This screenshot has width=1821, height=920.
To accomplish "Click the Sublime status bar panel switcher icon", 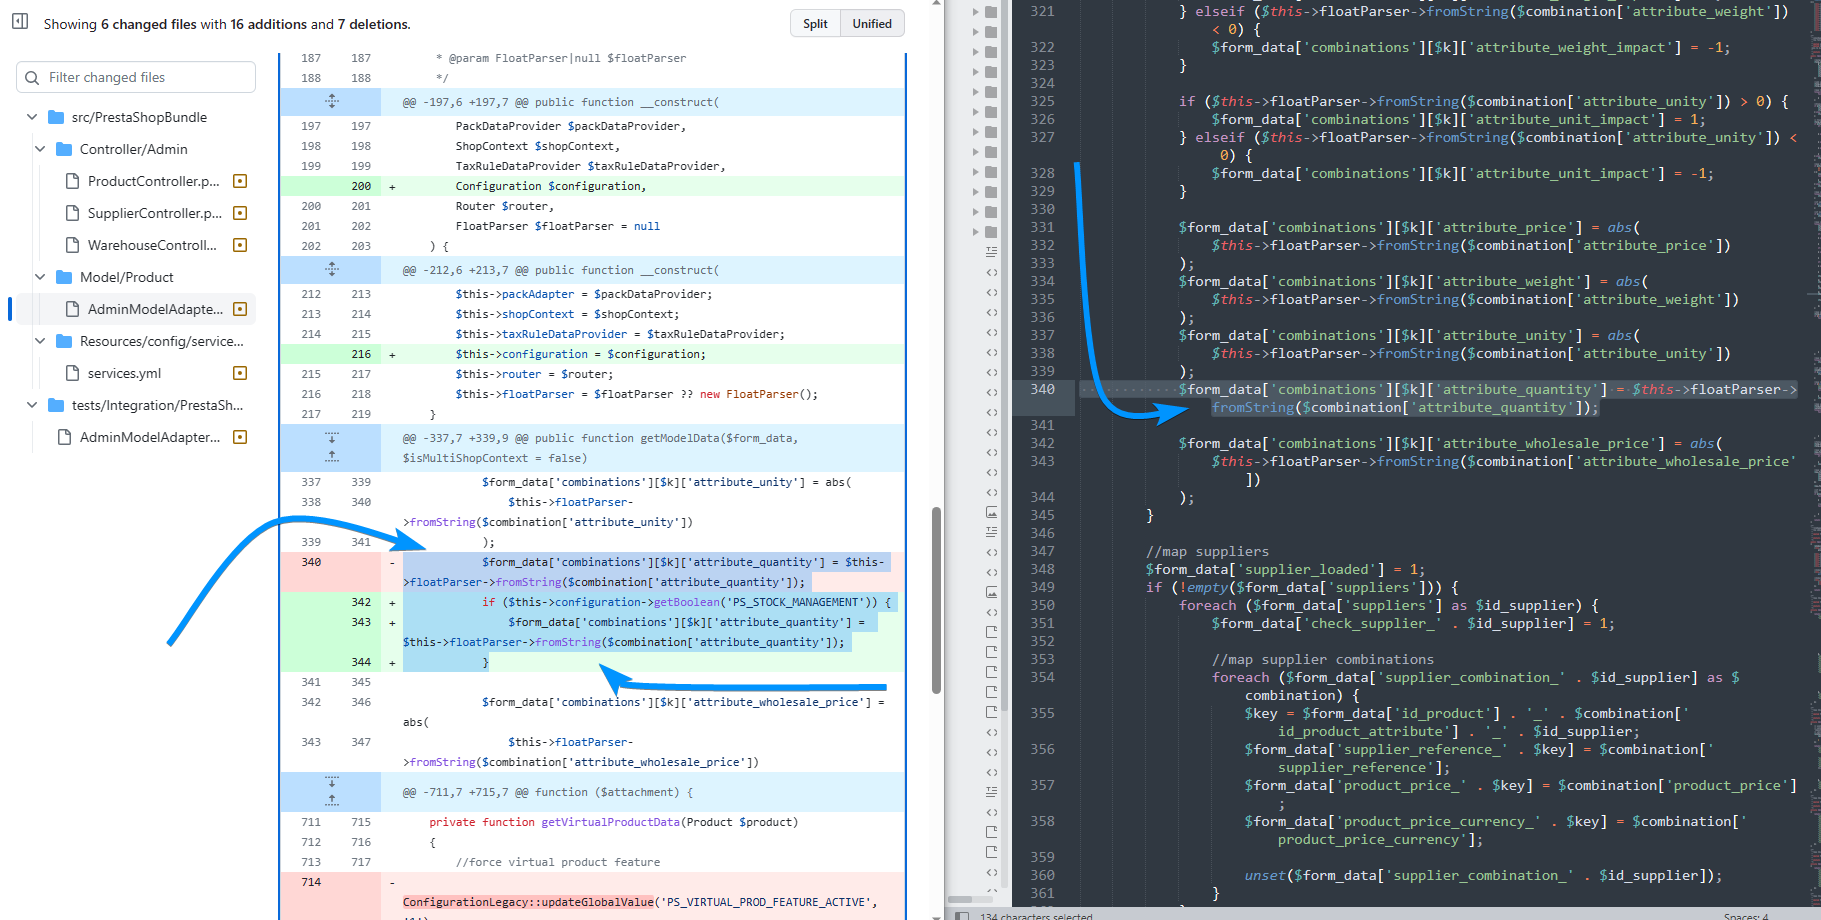I will coord(961,915).
